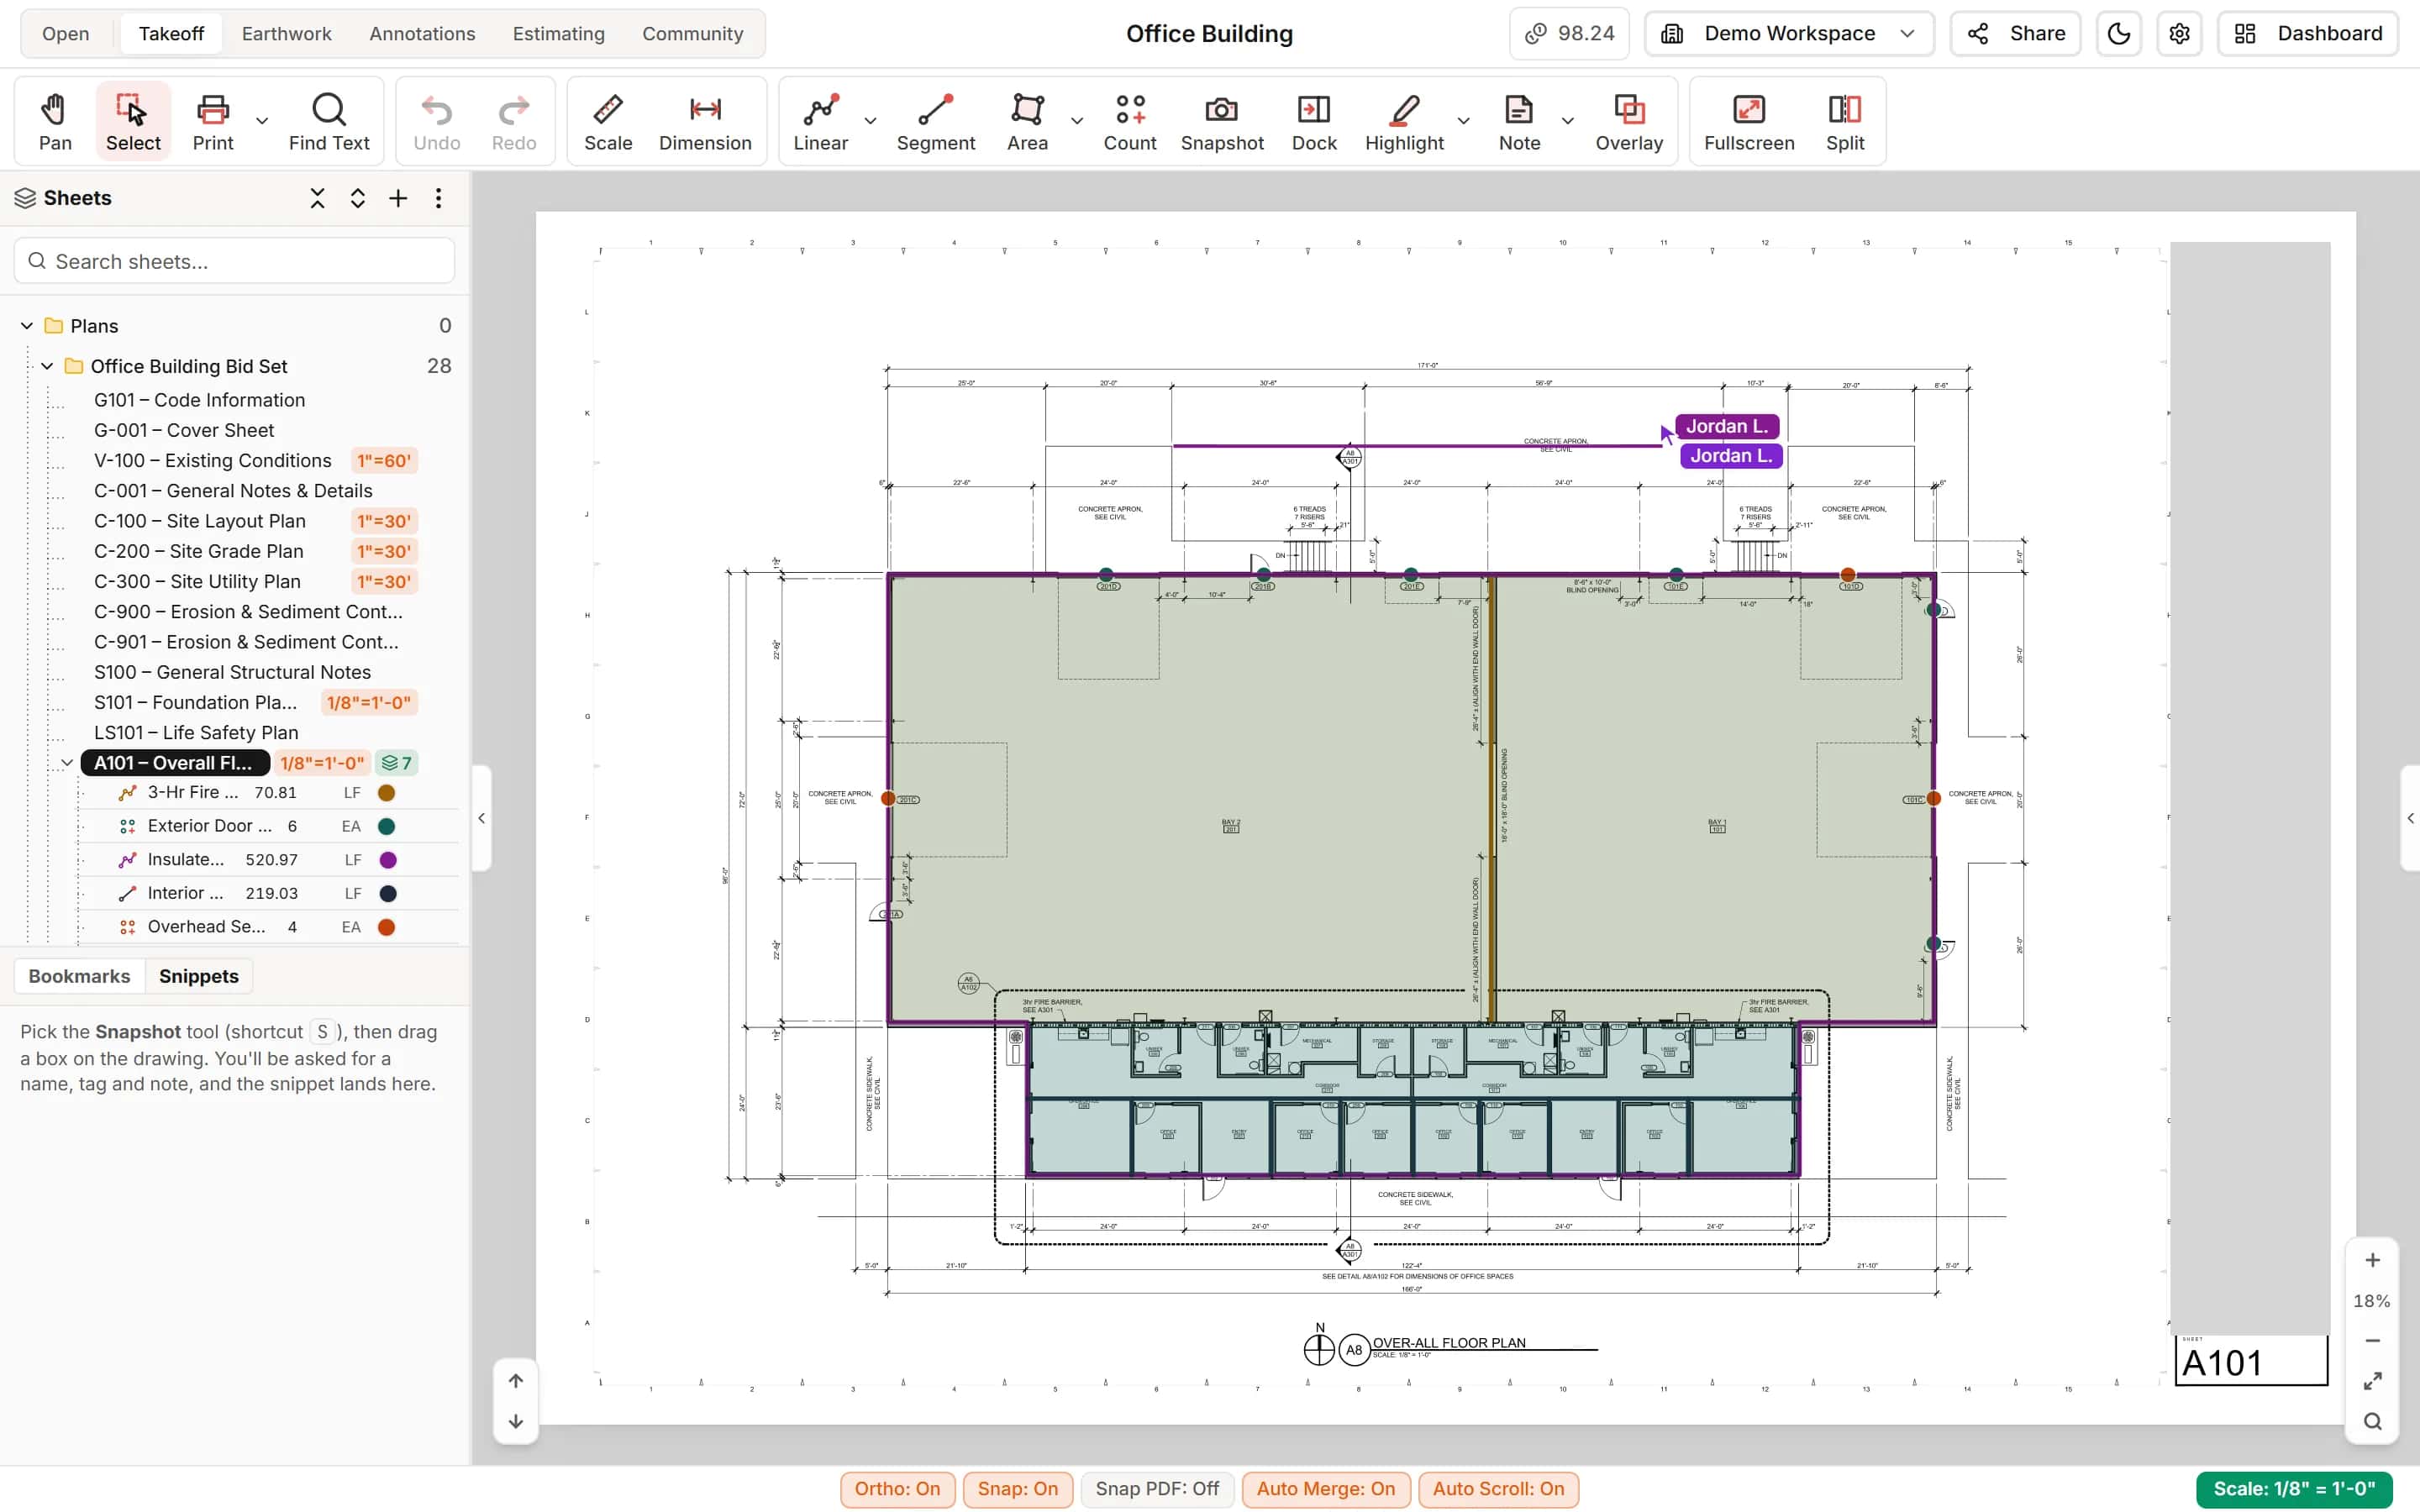Viewport: 2420px width, 1512px height.
Task: Open the Annotations tab
Action: click(x=422, y=33)
